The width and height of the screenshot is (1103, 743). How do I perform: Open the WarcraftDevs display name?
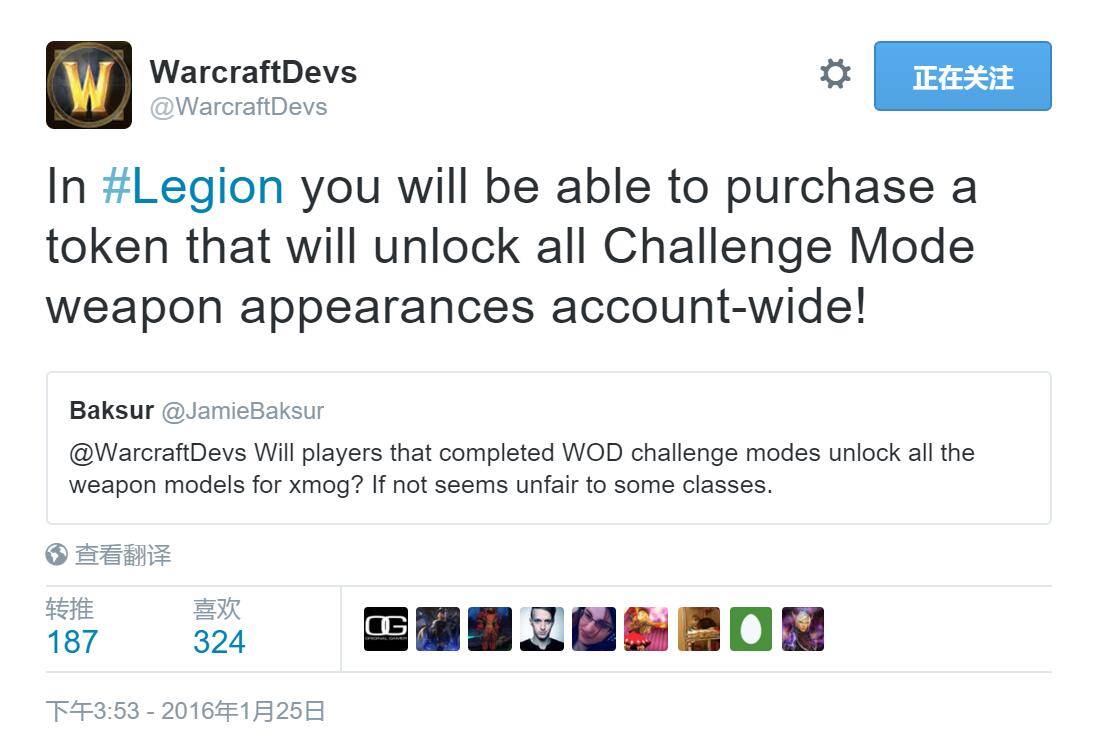click(253, 72)
